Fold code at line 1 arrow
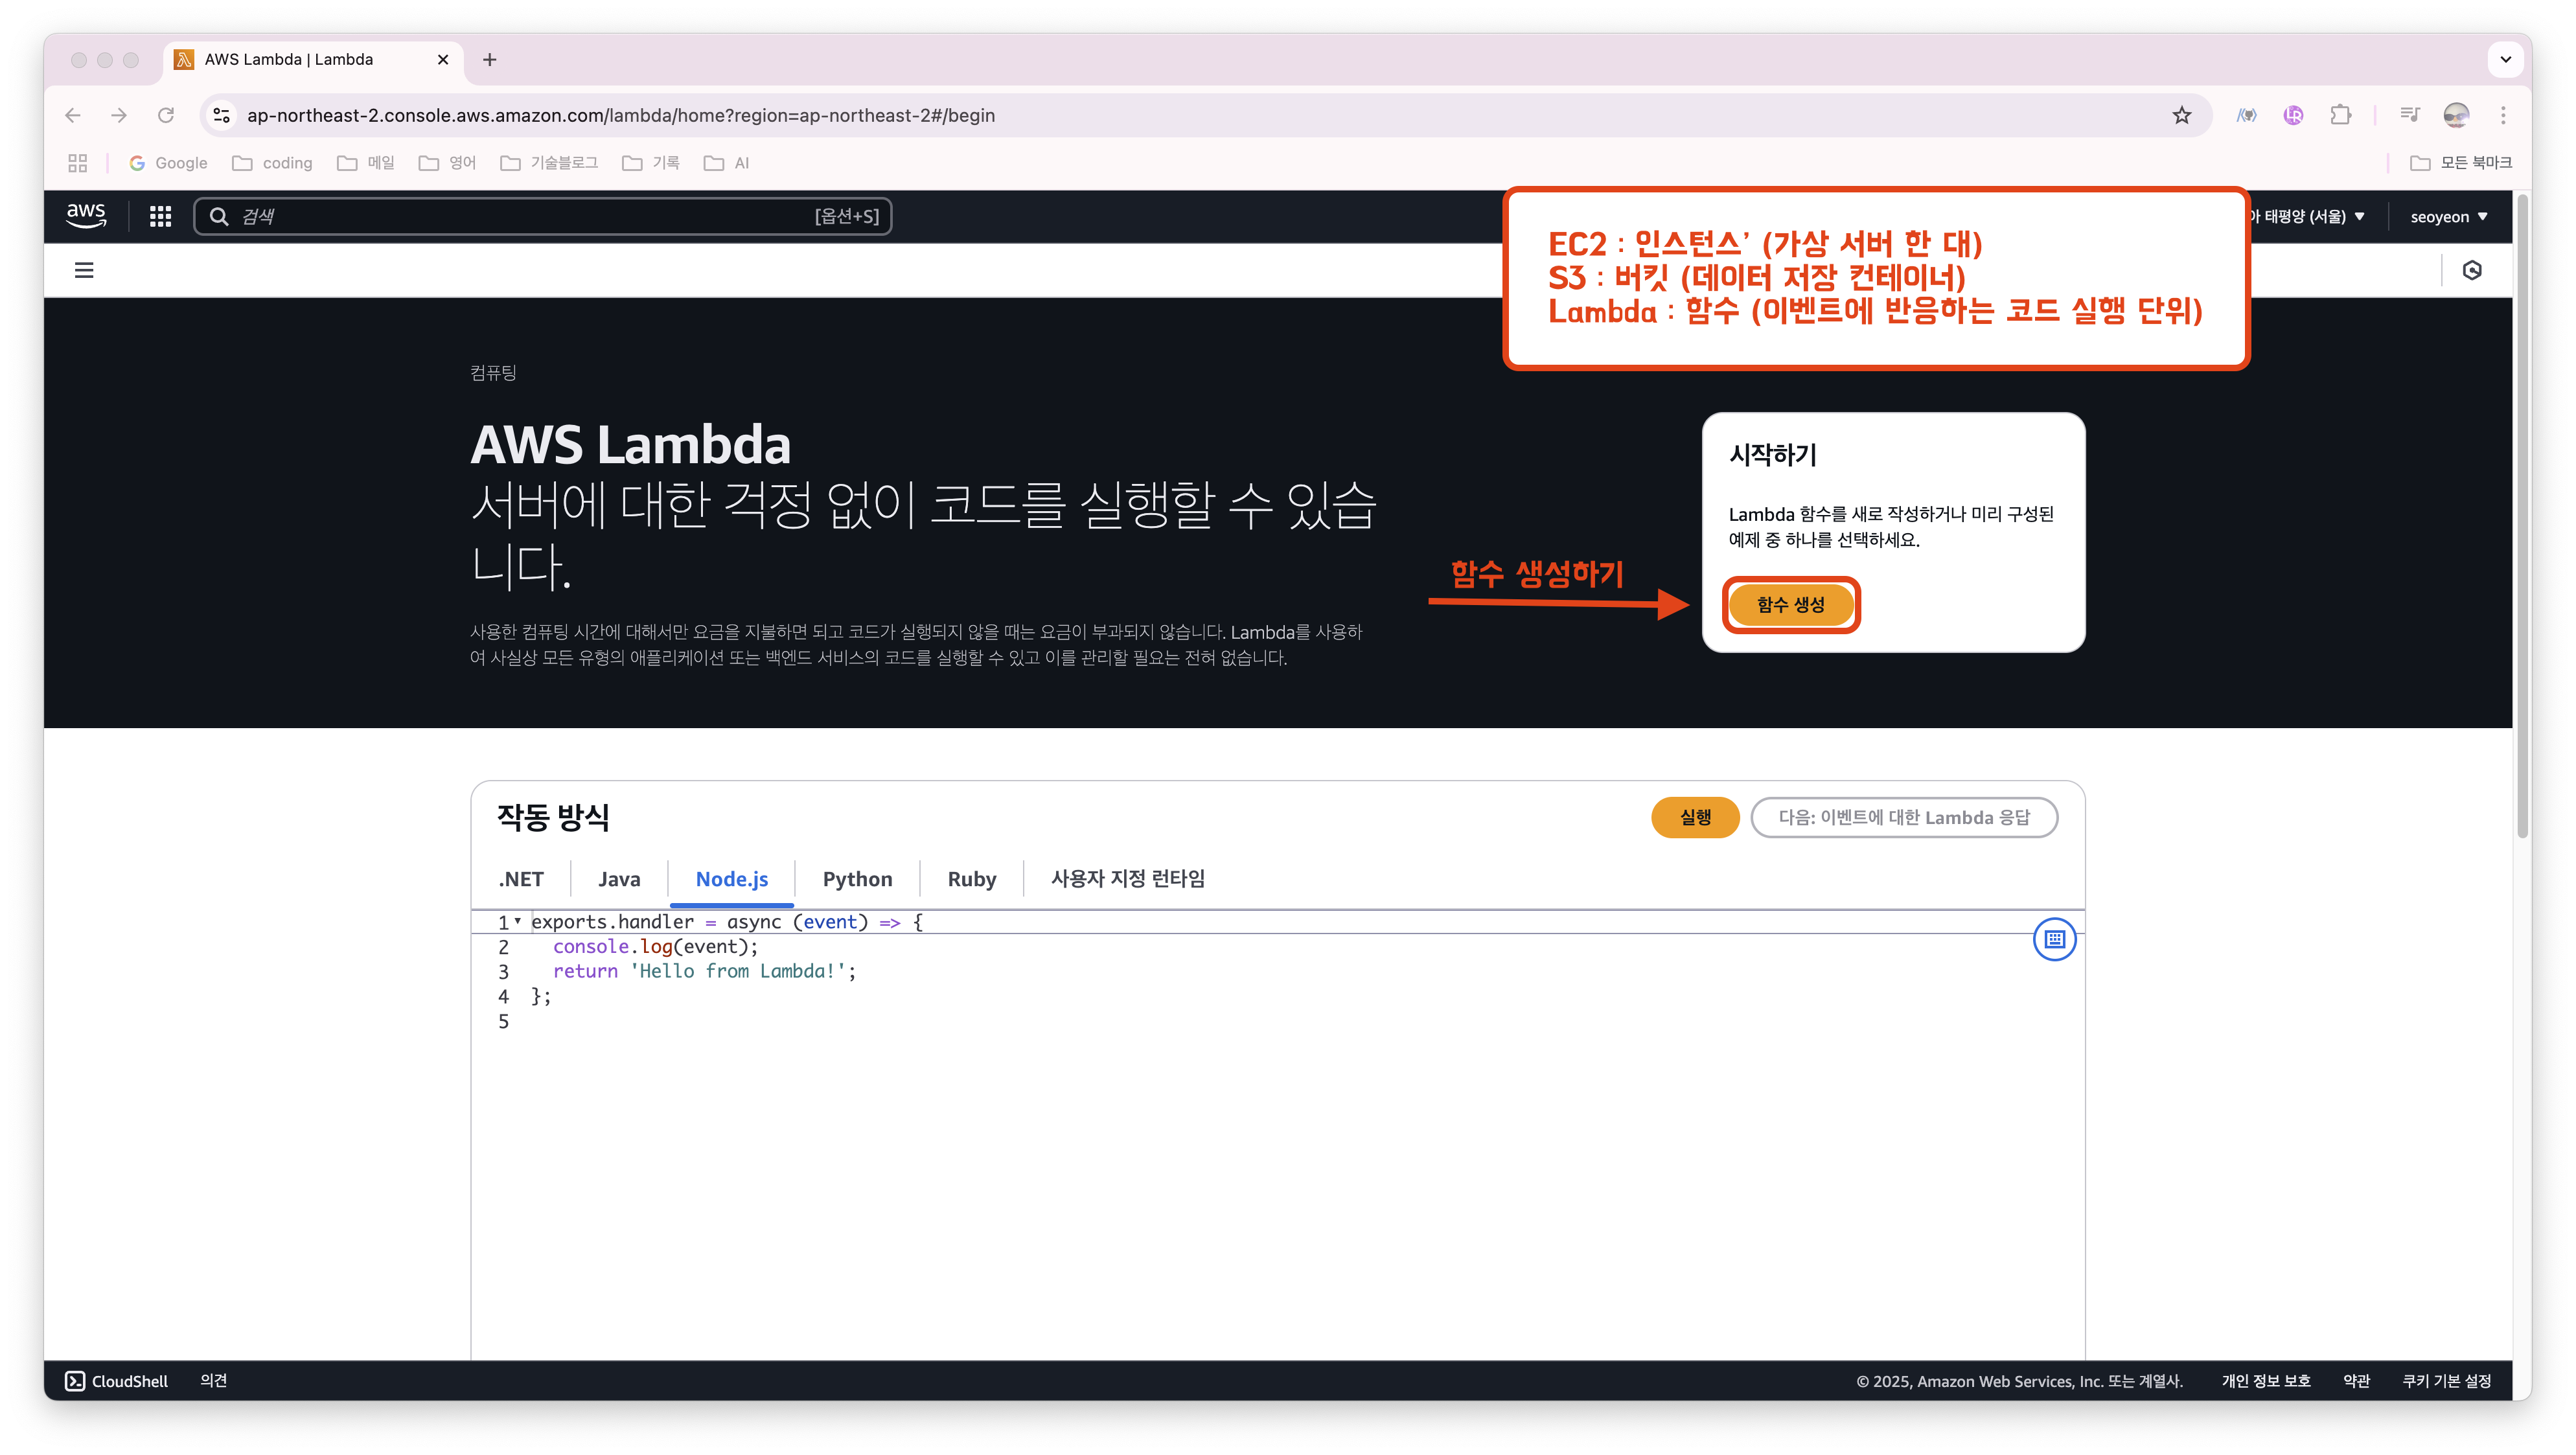 coord(518,921)
